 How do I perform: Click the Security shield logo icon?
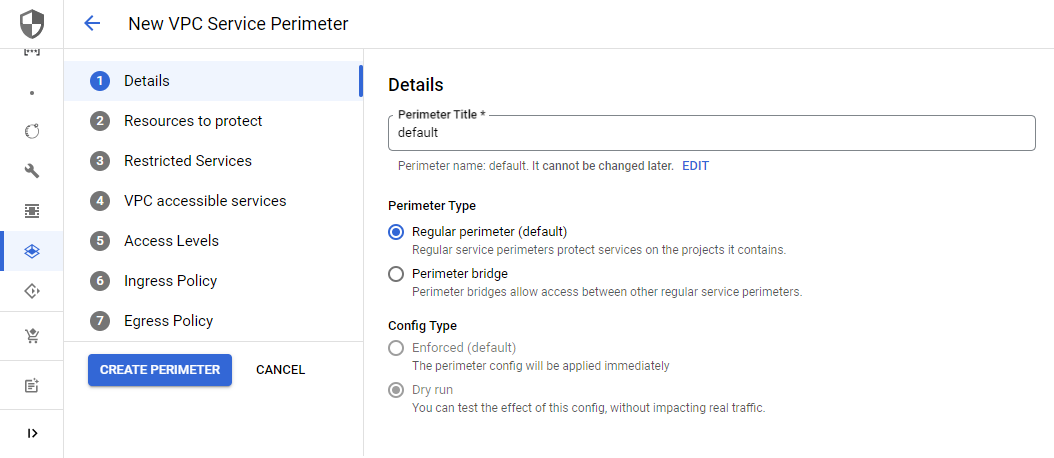(32, 24)
